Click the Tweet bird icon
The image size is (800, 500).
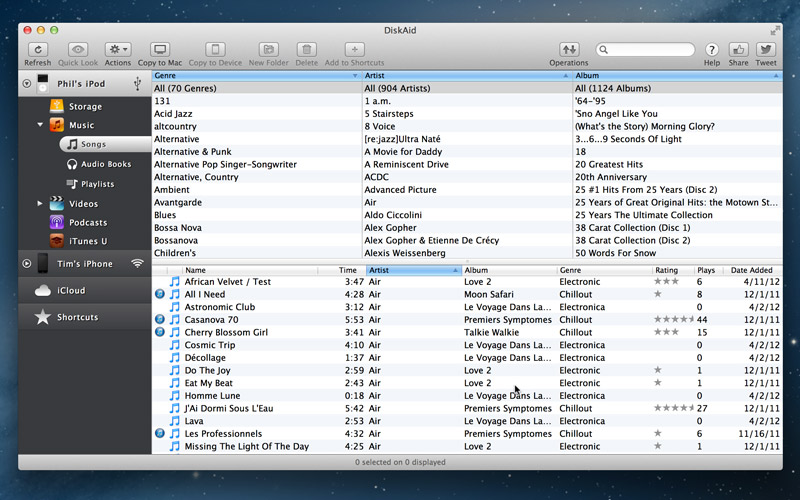click(x=766, y=49)
